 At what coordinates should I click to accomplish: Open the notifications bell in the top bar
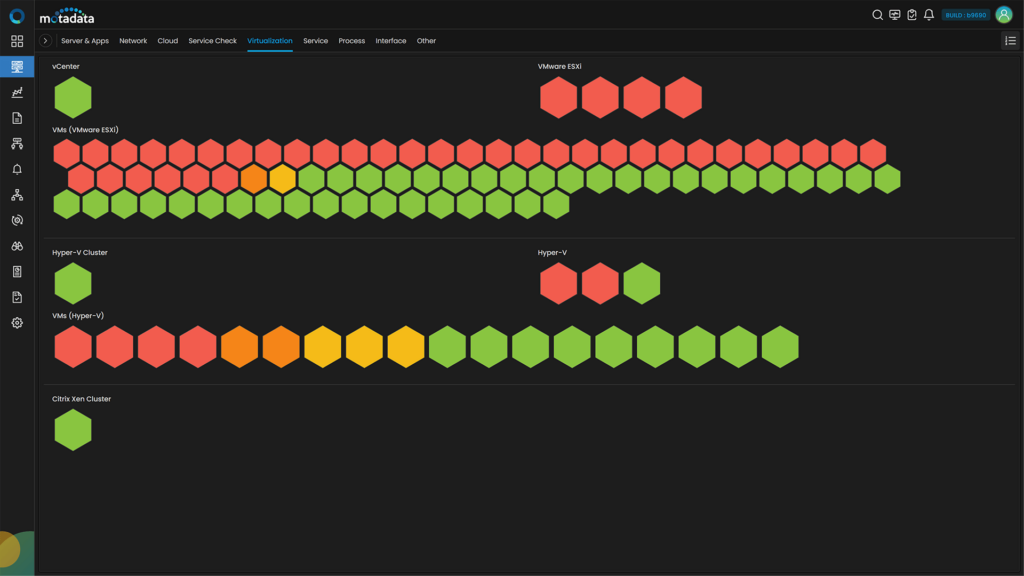tap(929, 14)
